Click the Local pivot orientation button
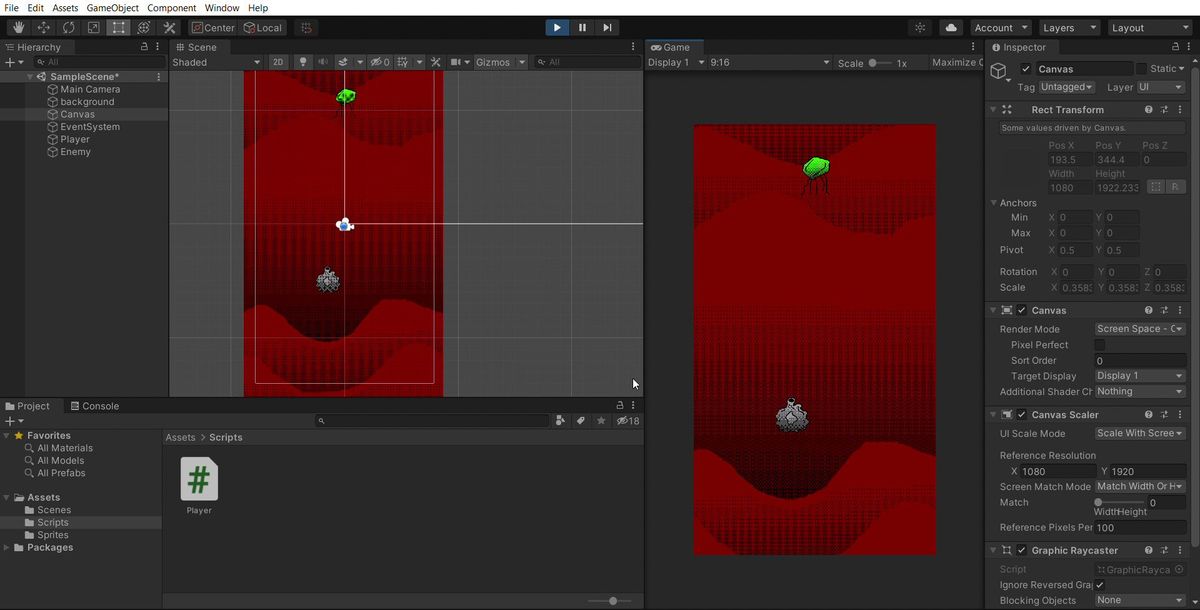The image size is (1200, 610). point(264,27)
